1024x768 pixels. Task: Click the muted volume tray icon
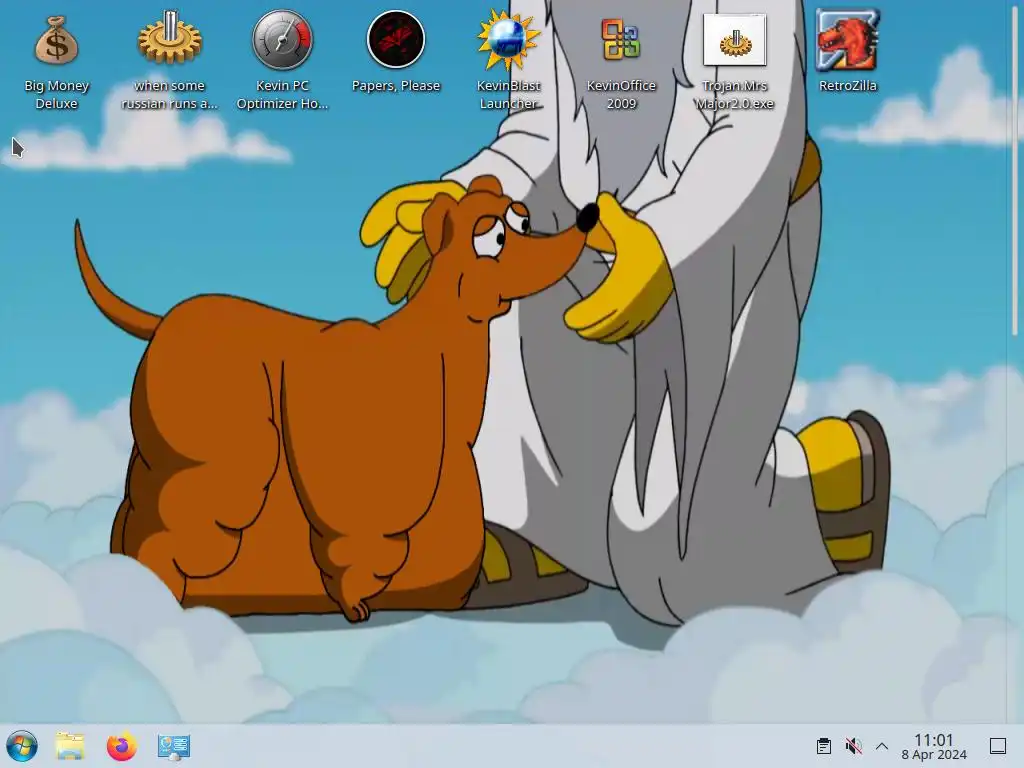coord(853,746)
